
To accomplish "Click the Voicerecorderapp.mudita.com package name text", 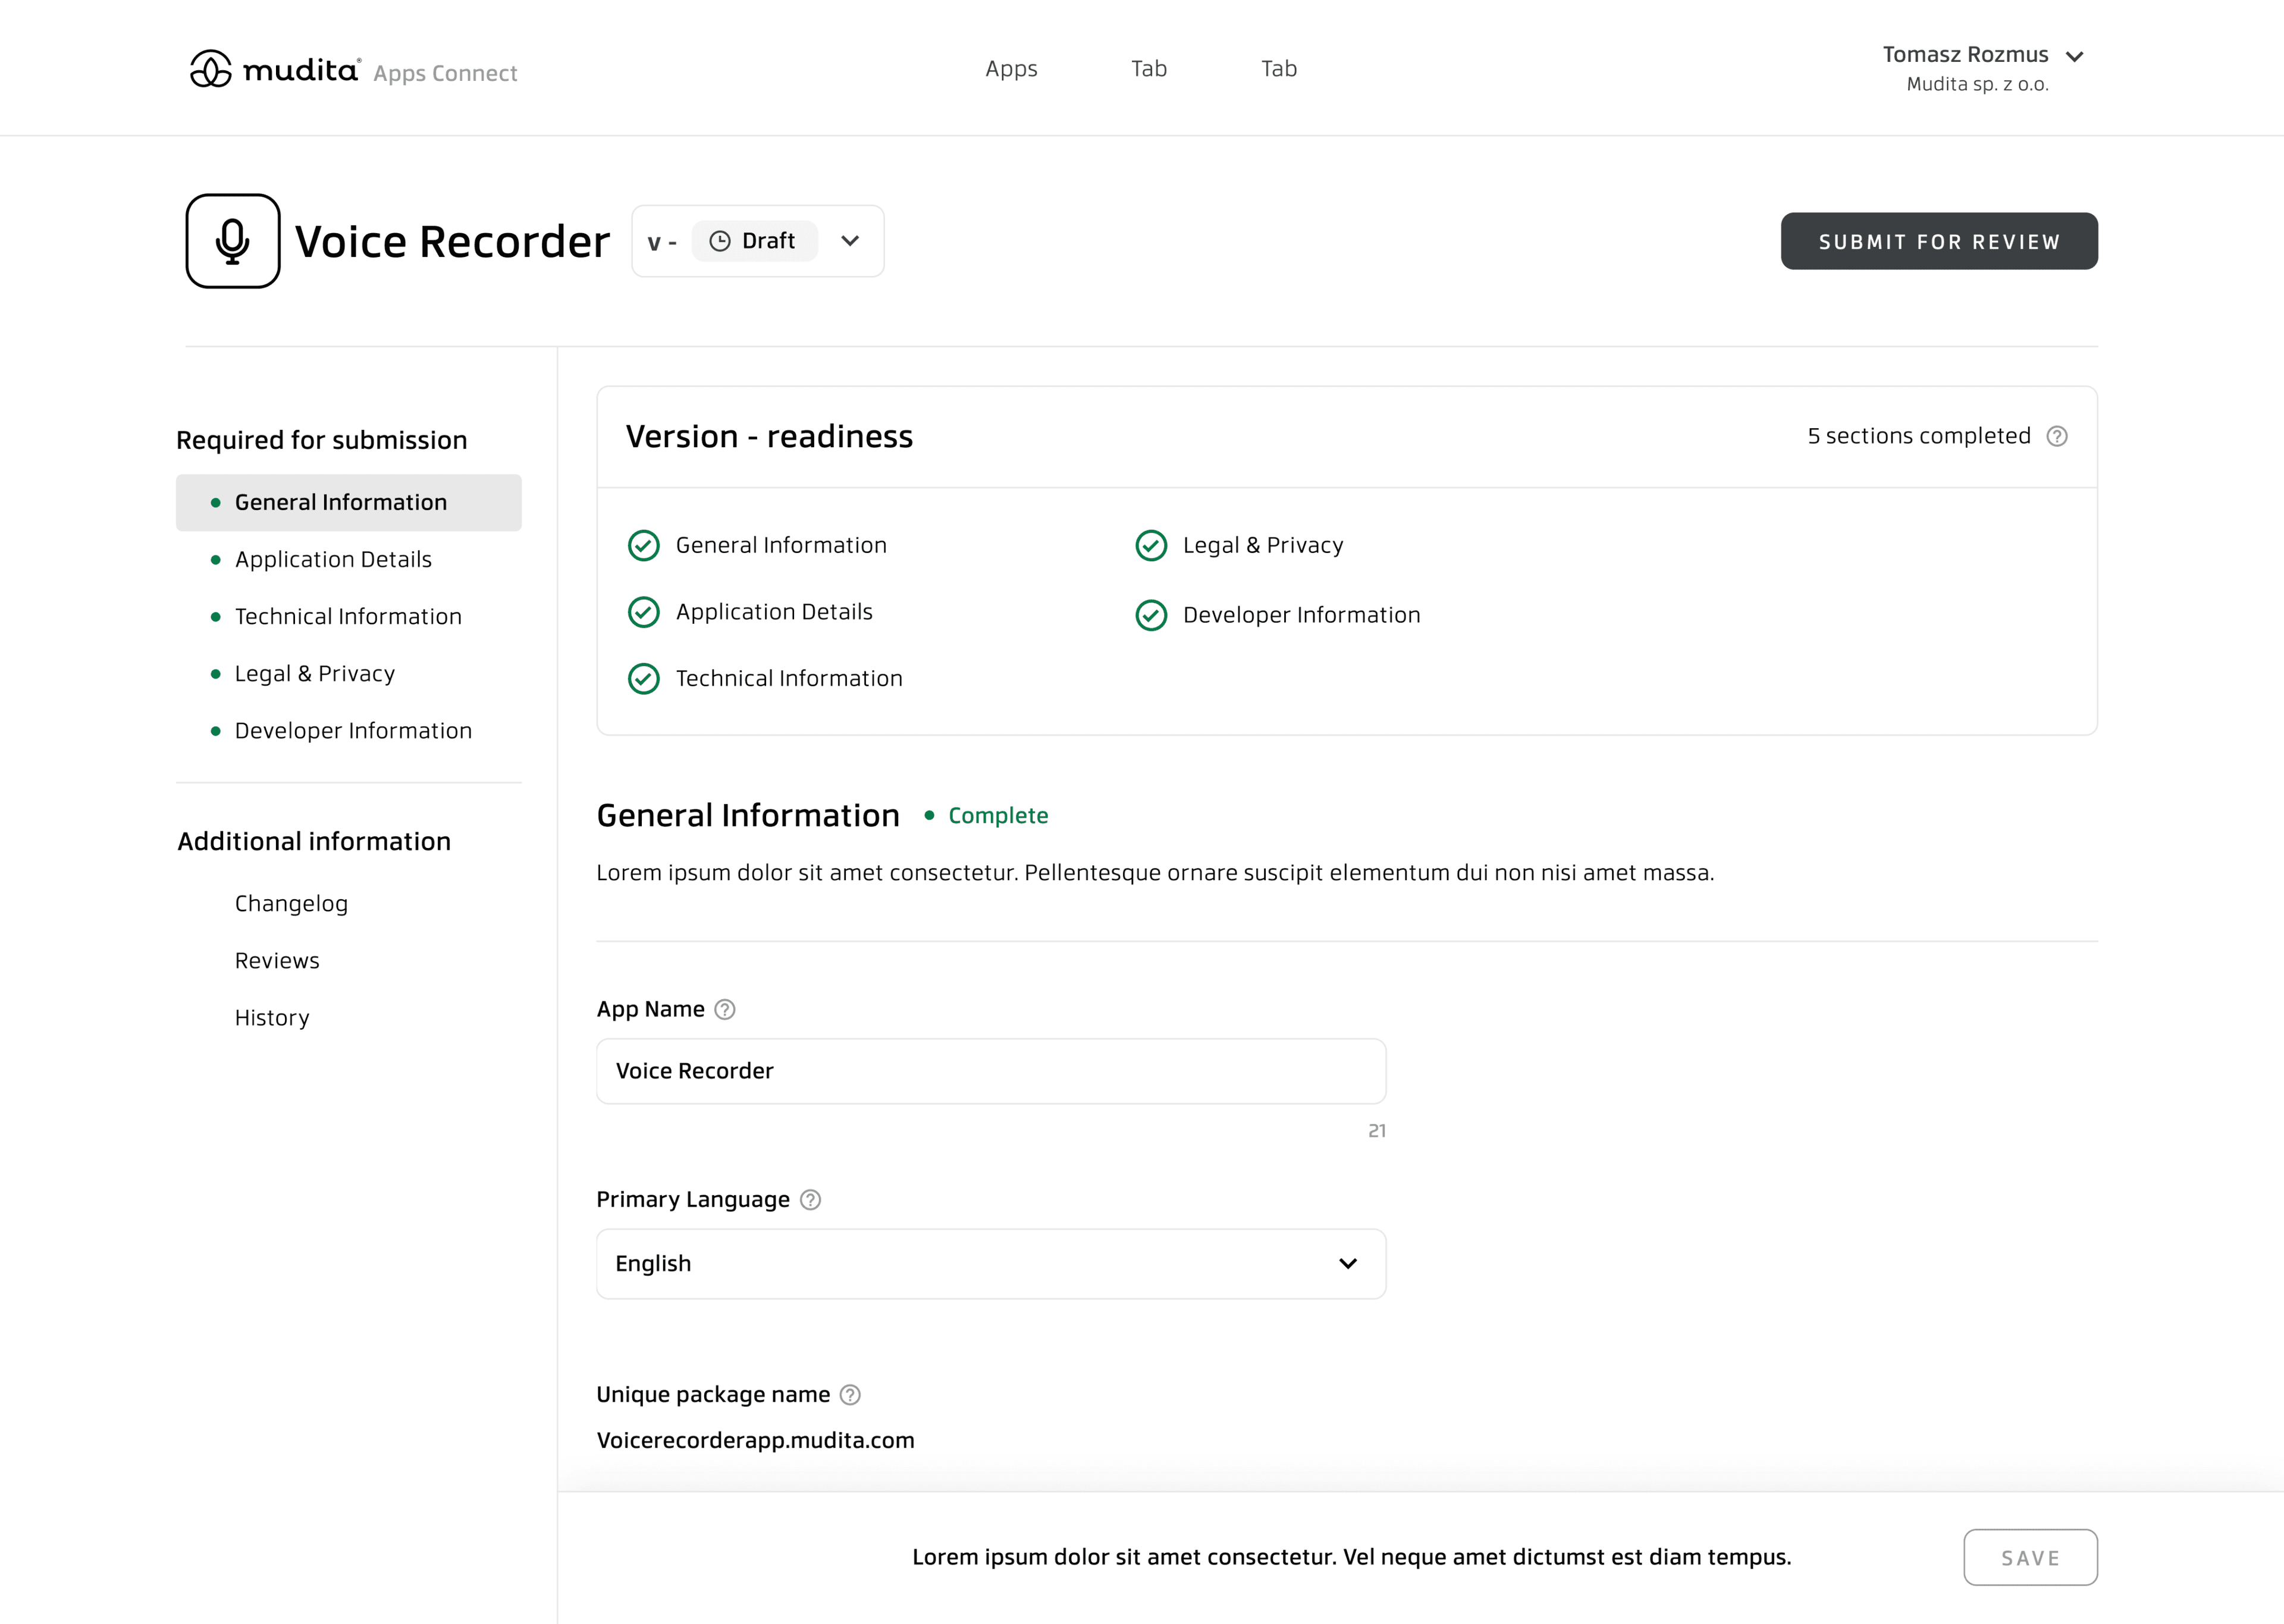I will (755, 1441).
